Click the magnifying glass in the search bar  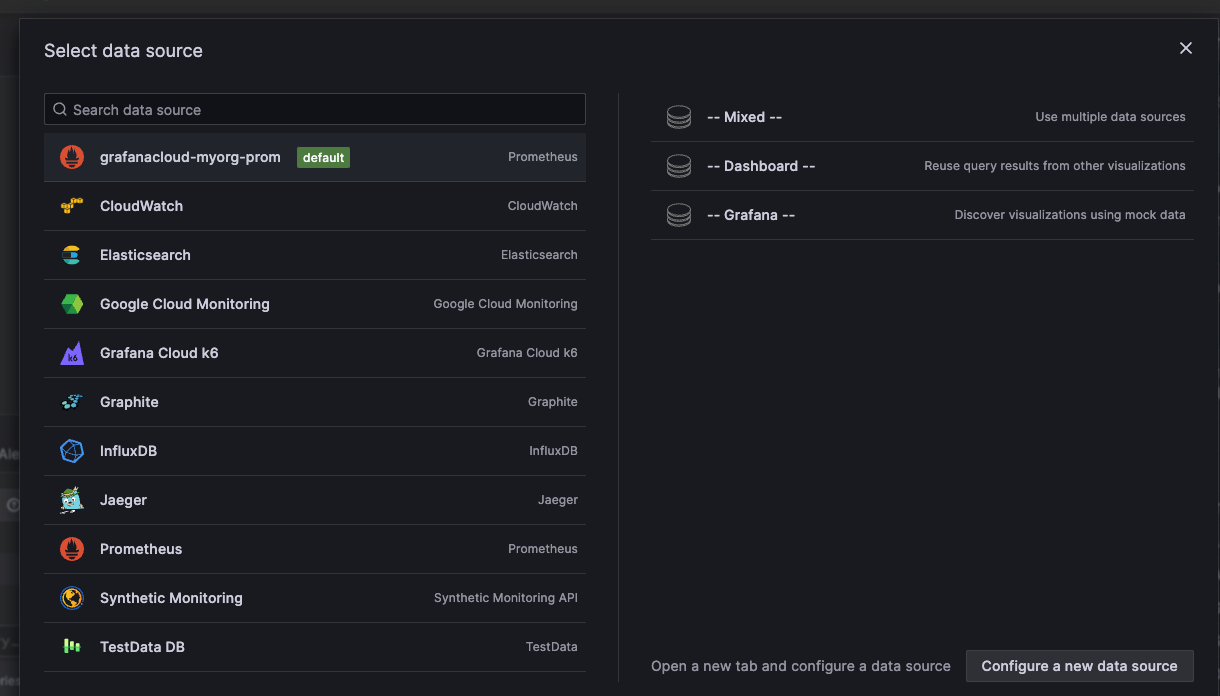tap(60, 109)
